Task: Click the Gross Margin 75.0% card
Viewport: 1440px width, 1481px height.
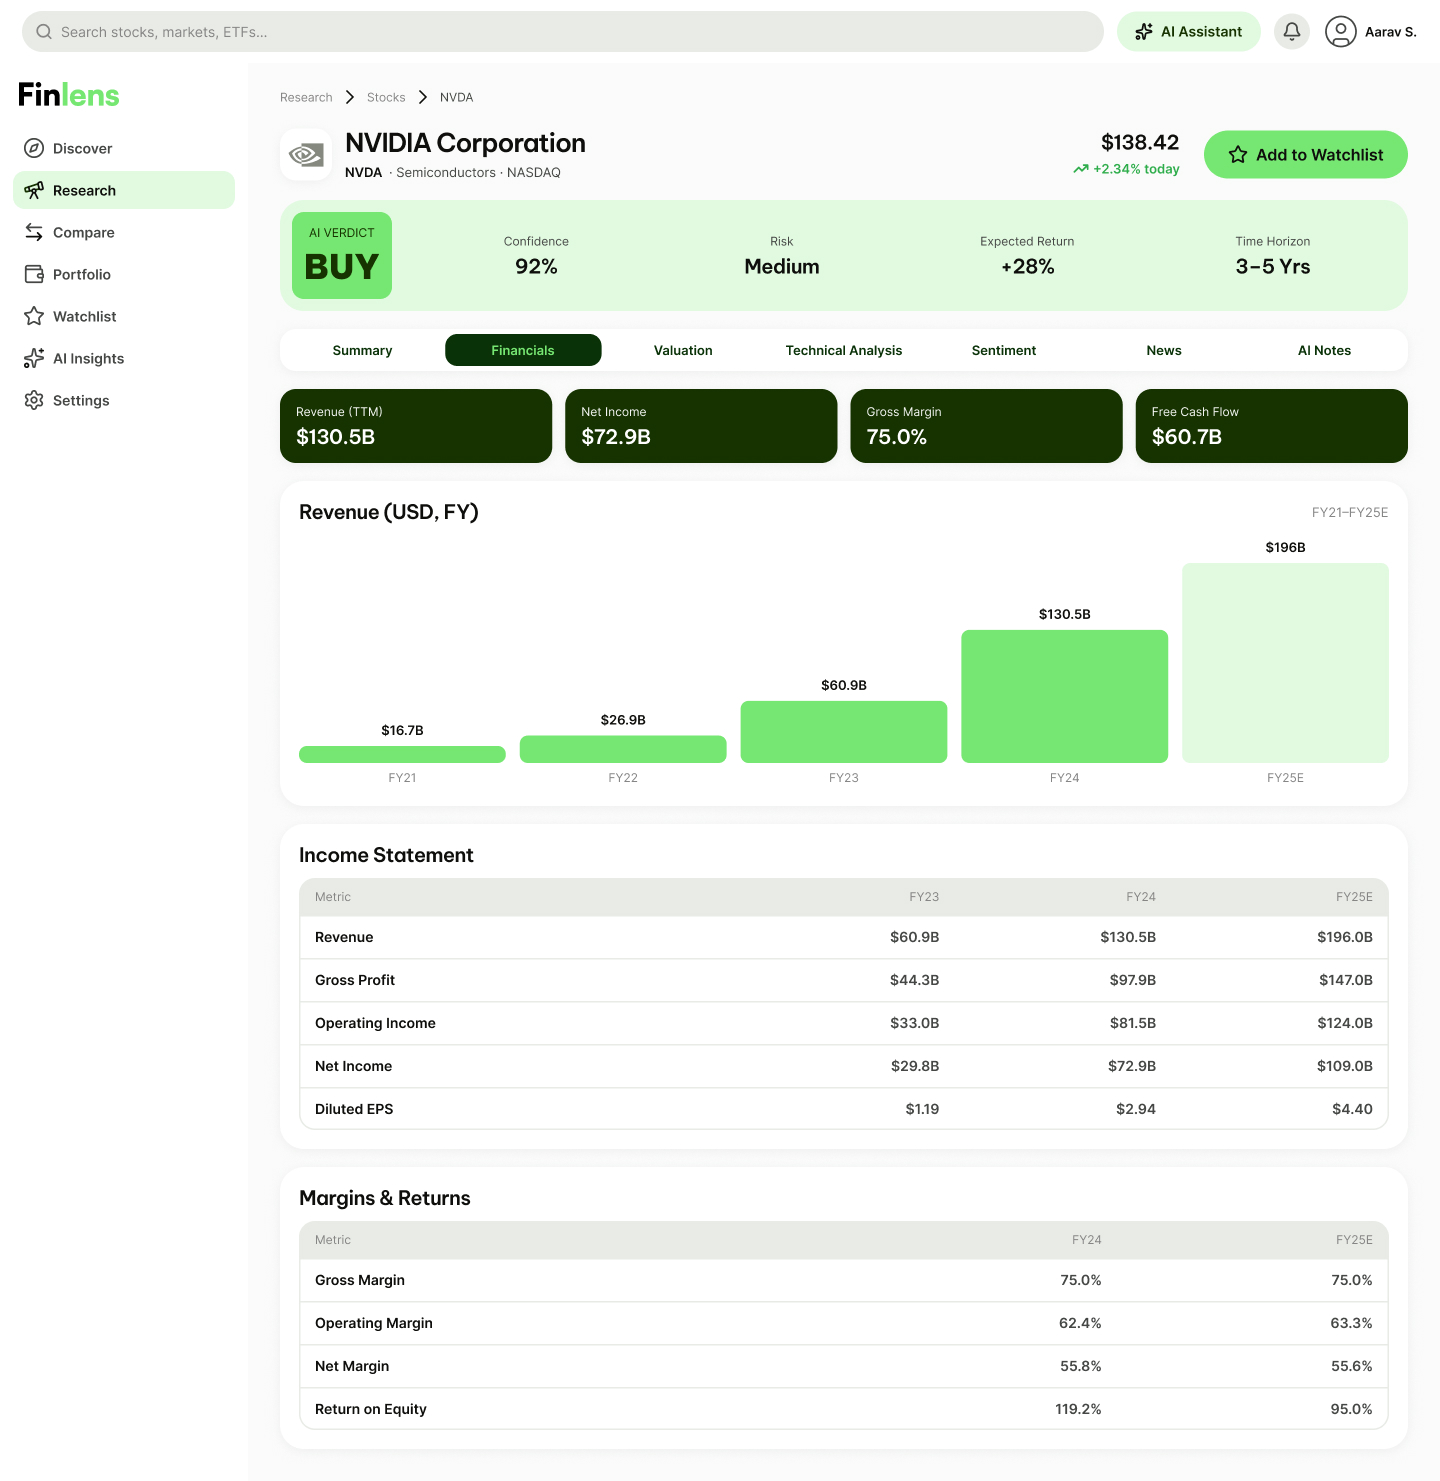Action: click(x=986, y=426)
